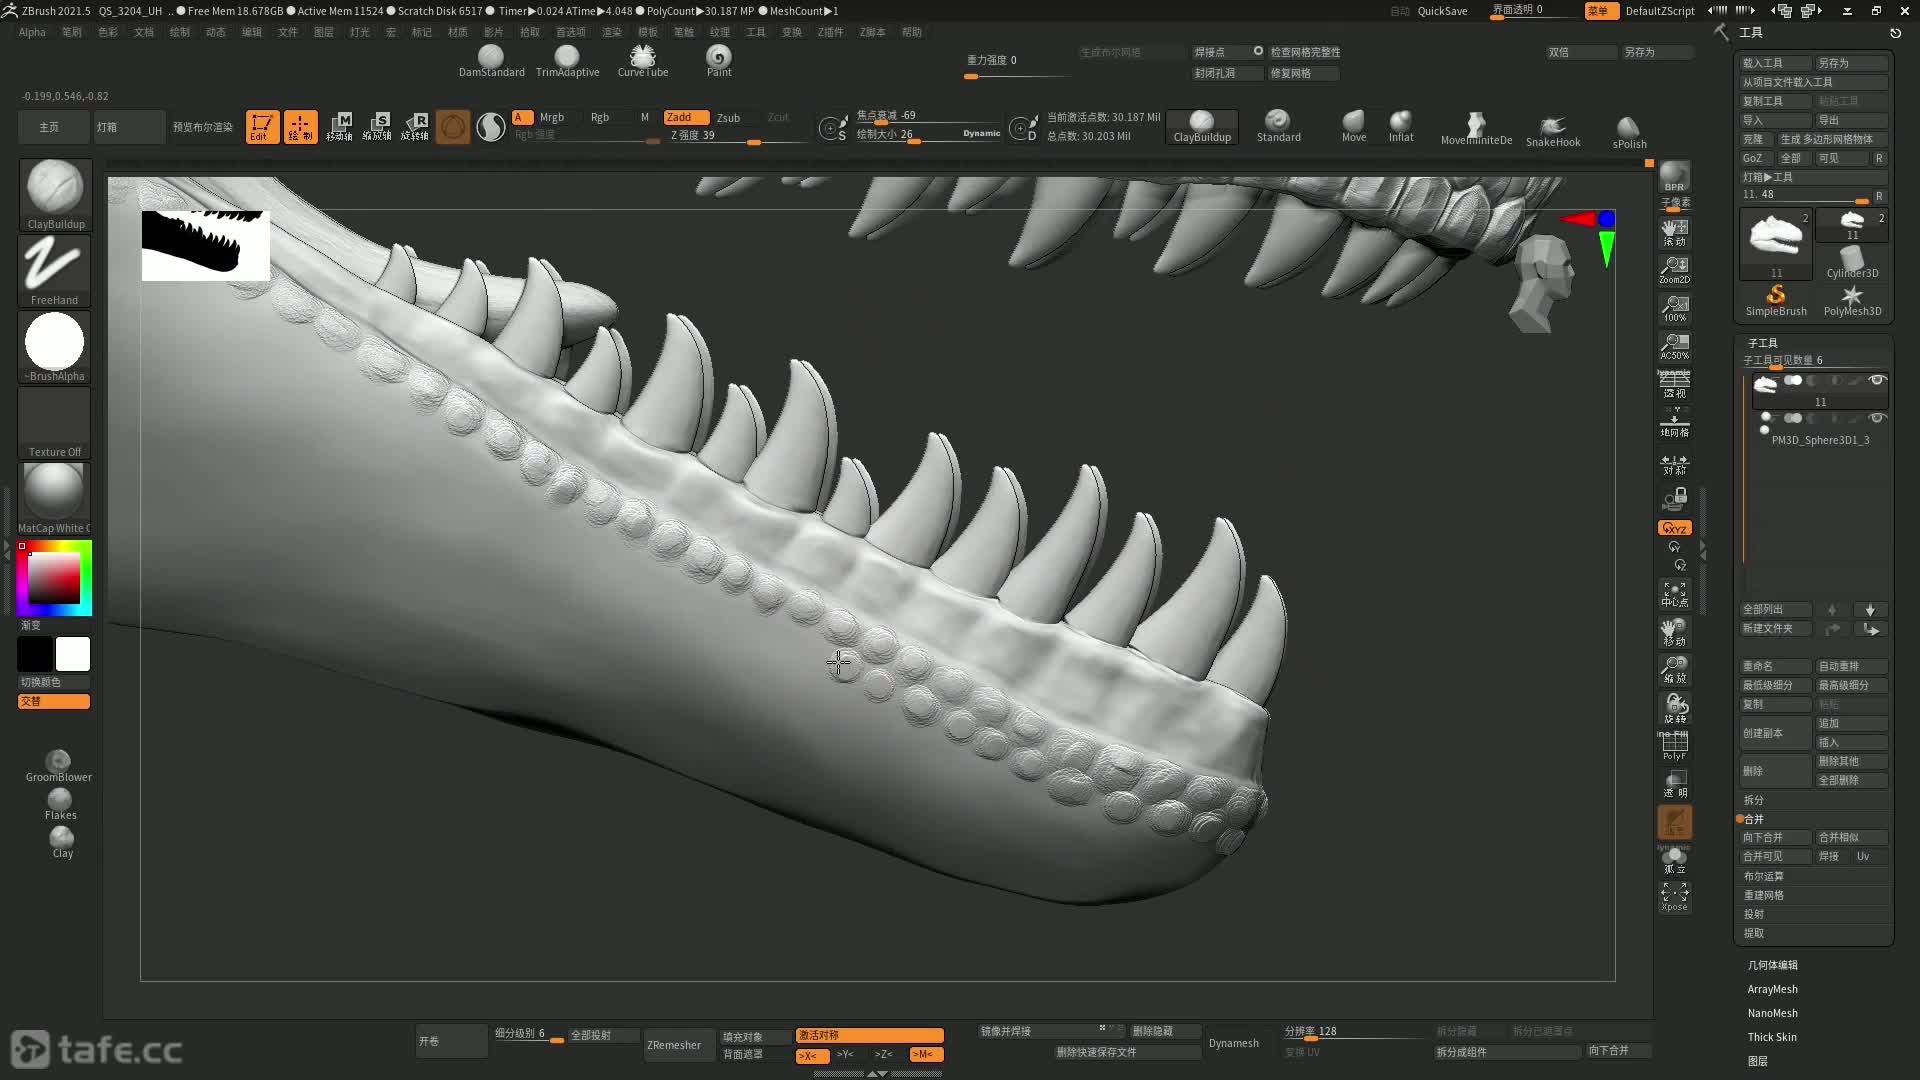
Task: Expand the NanoMesh section
Action: pos(1773,1013)
